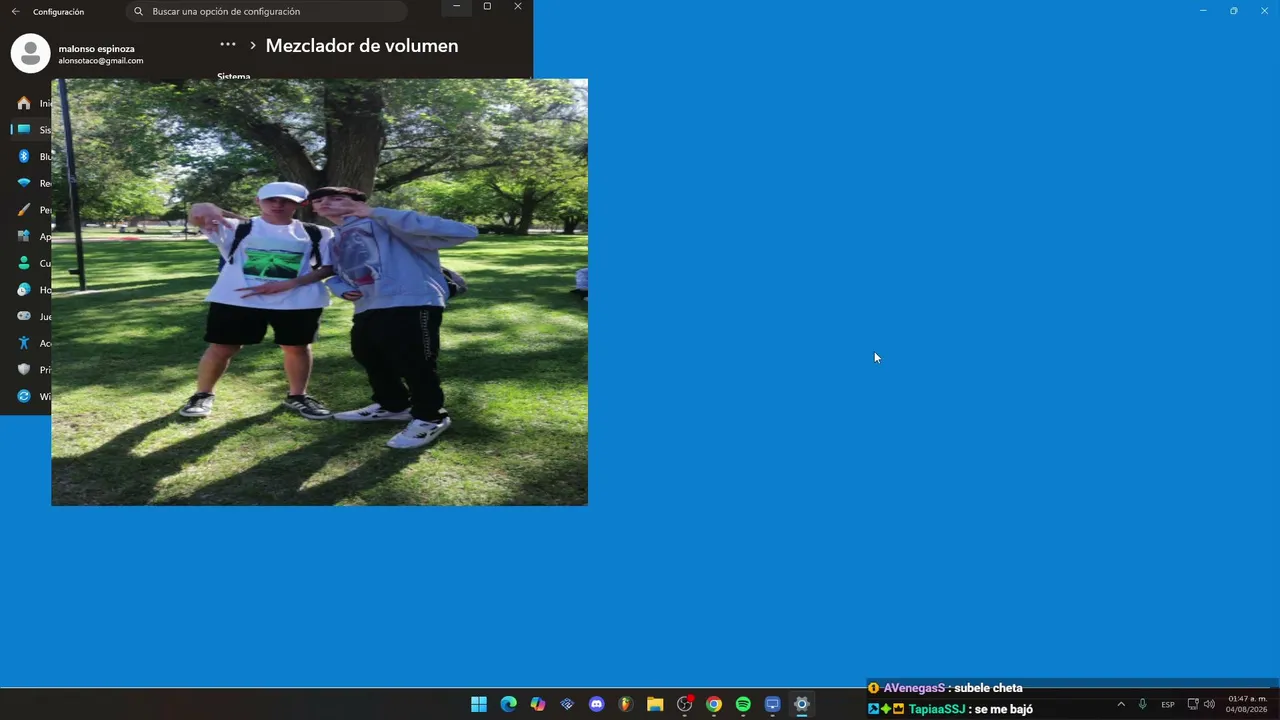Switch the ESP input language indicator
The height and width of the screenshot is (720, 1280).
point(1168,705)
